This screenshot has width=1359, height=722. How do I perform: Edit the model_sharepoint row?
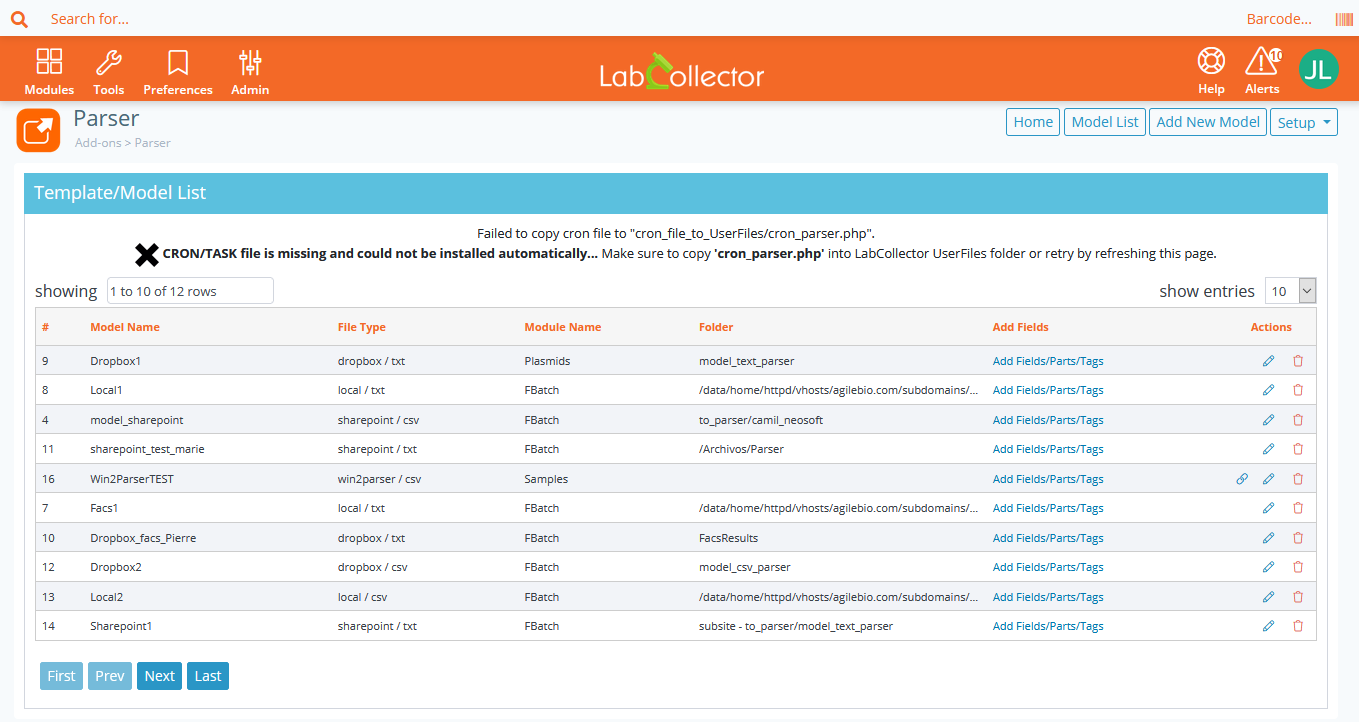pos(1269,420)
